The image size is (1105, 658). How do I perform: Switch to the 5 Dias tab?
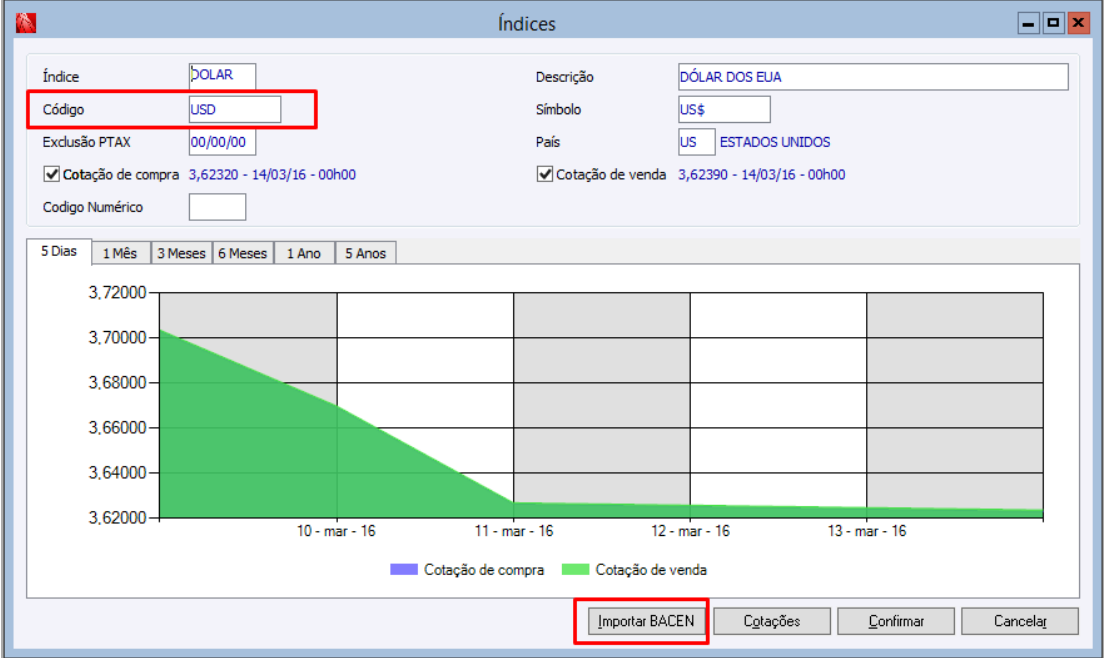58,252
